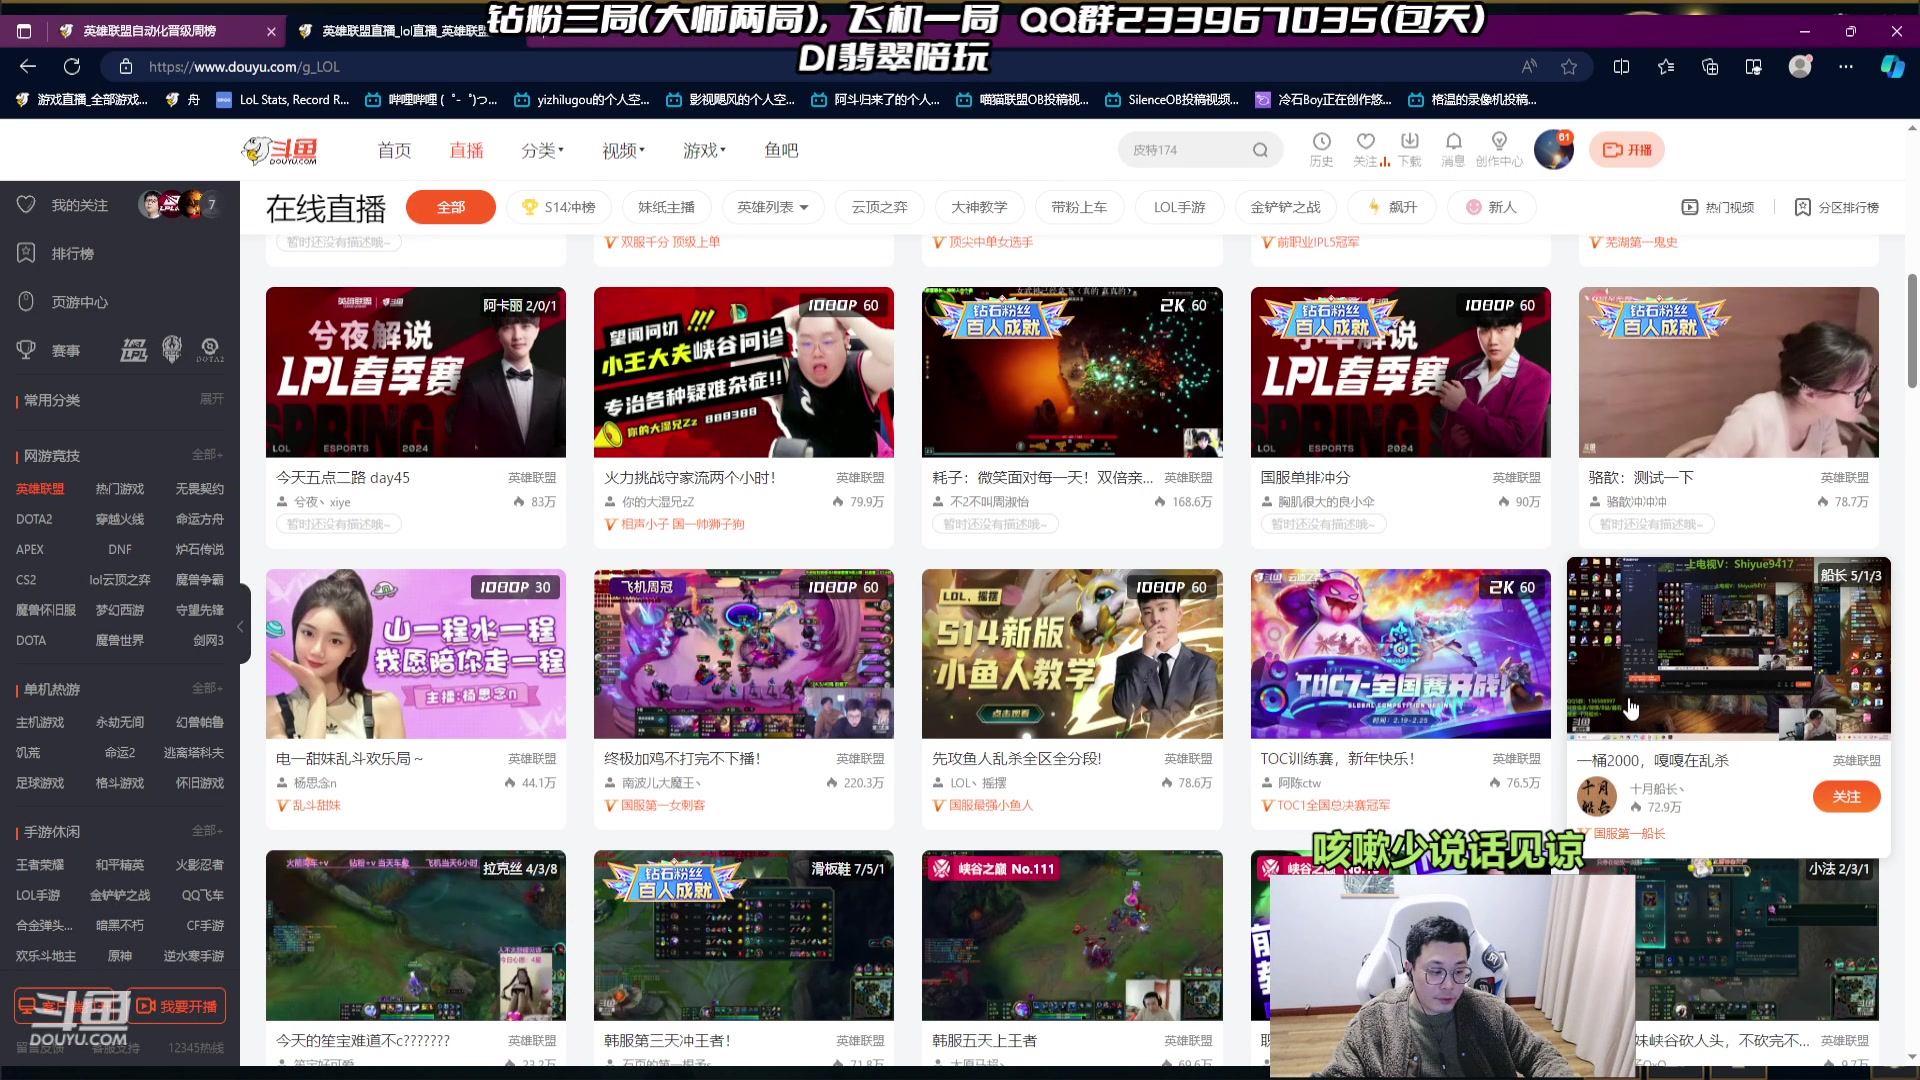The image size is (1920, 1080).
Task: Open 英雄联盟 category in sidebar
Action: (40, 489)
